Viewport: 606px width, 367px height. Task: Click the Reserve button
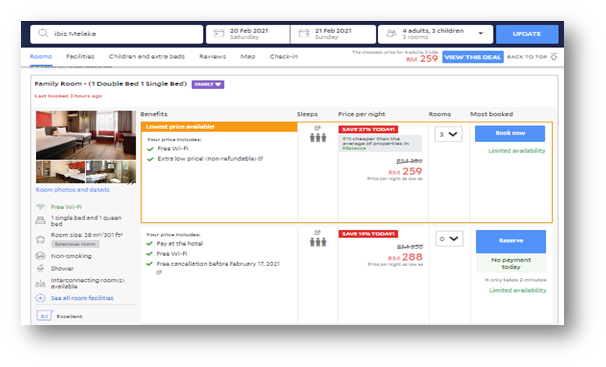point(511,241)
